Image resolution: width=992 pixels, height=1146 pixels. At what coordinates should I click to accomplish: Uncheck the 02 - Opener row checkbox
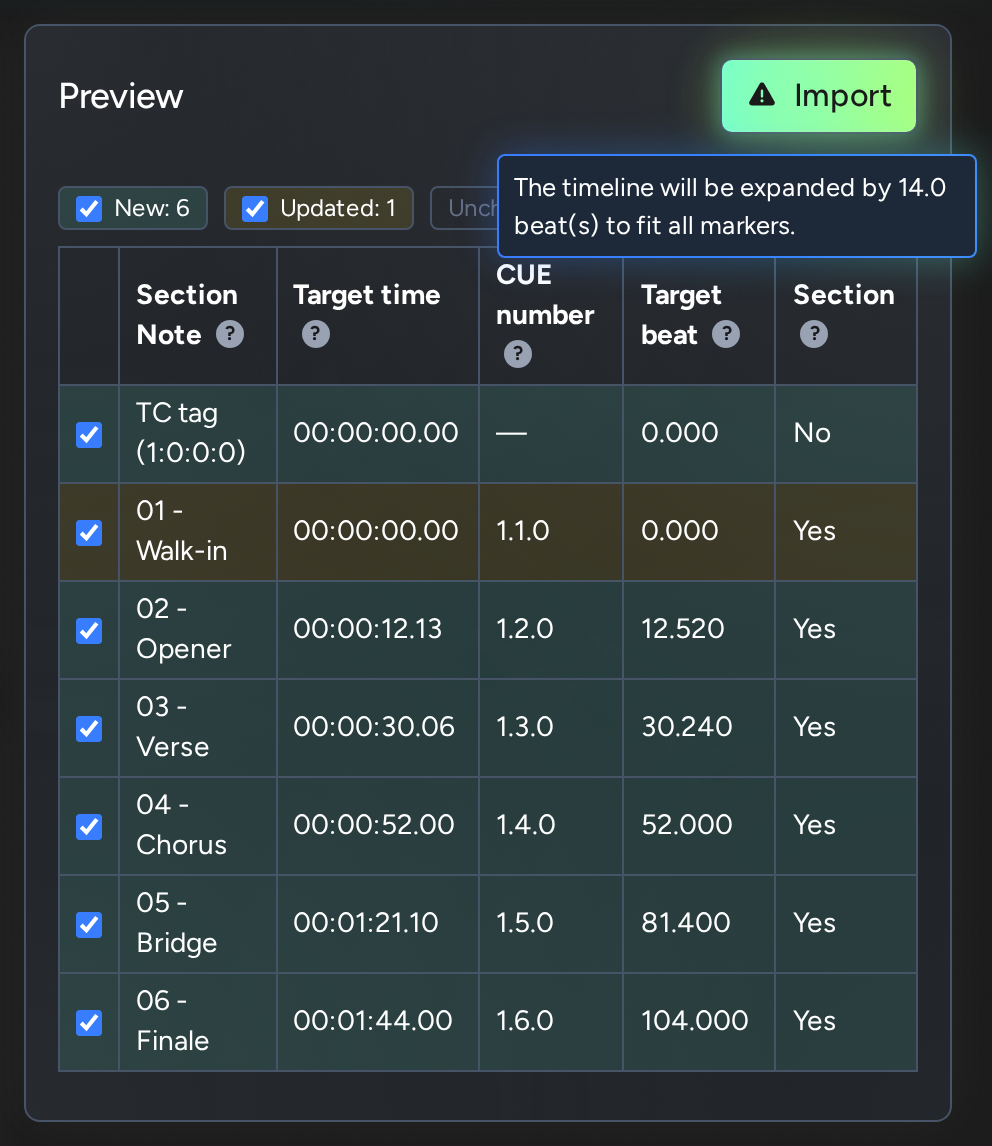click(89, 631)
